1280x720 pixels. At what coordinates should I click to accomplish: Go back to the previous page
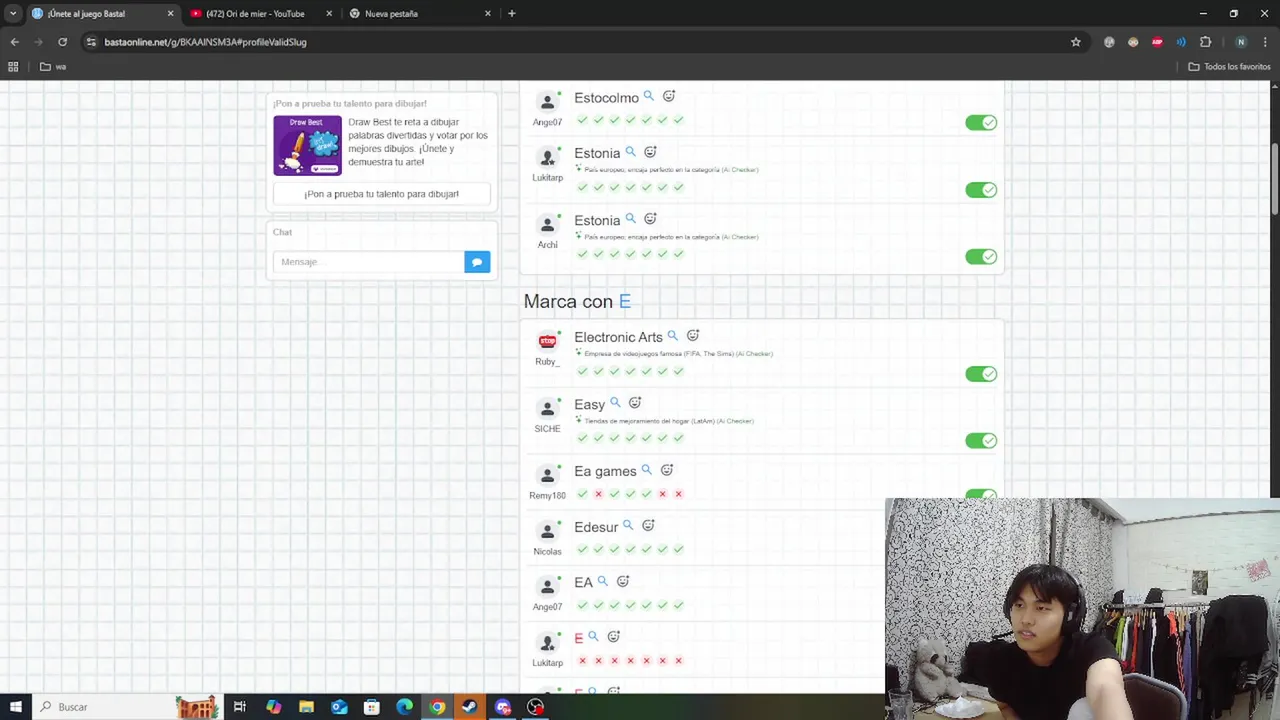click(x=14, y=42)
